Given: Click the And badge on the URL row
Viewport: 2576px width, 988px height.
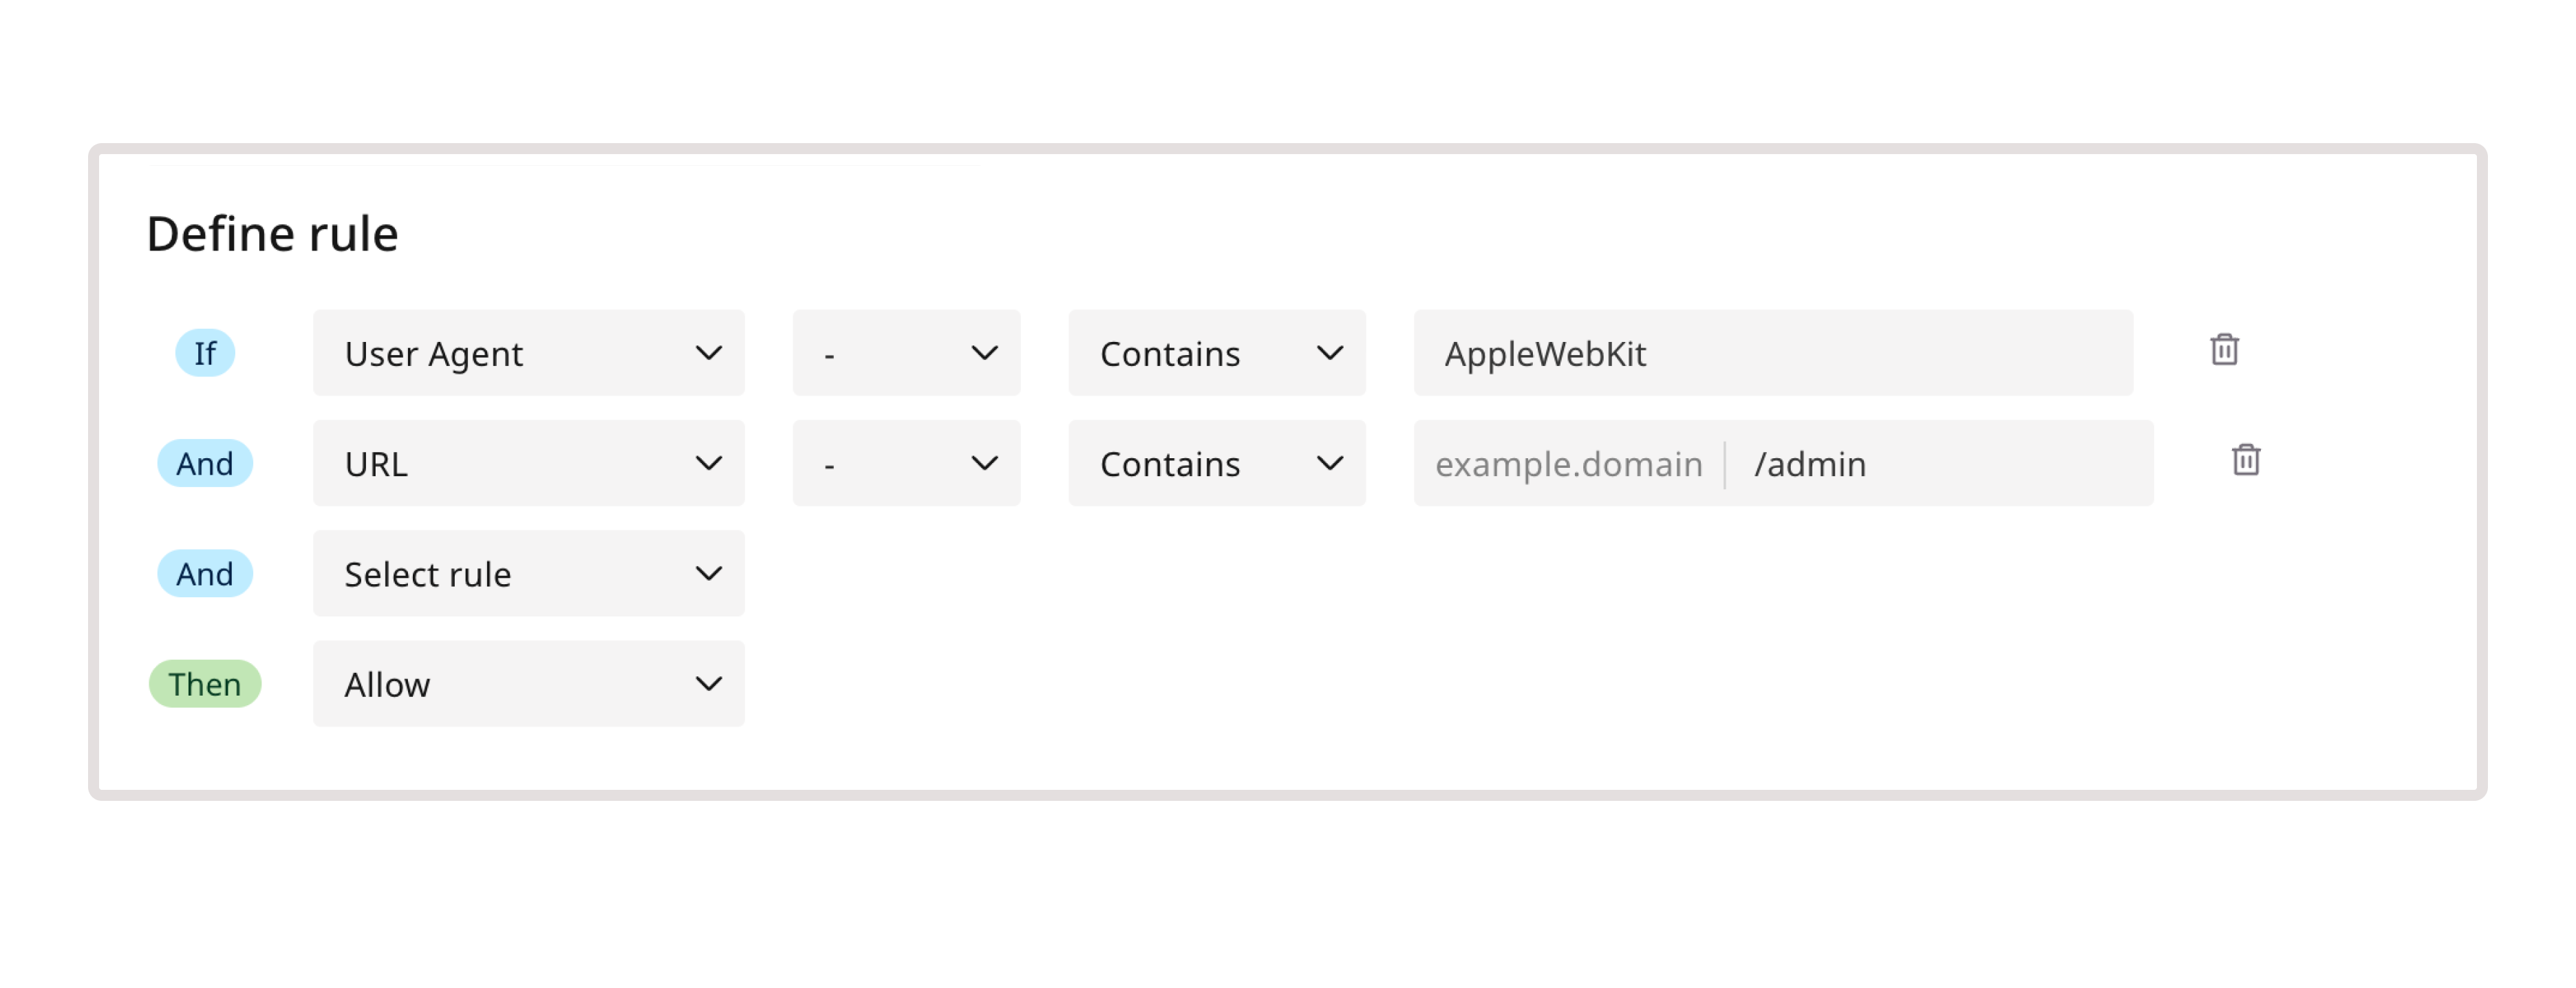Looking at the screenshot, I should tap(204, 463).
